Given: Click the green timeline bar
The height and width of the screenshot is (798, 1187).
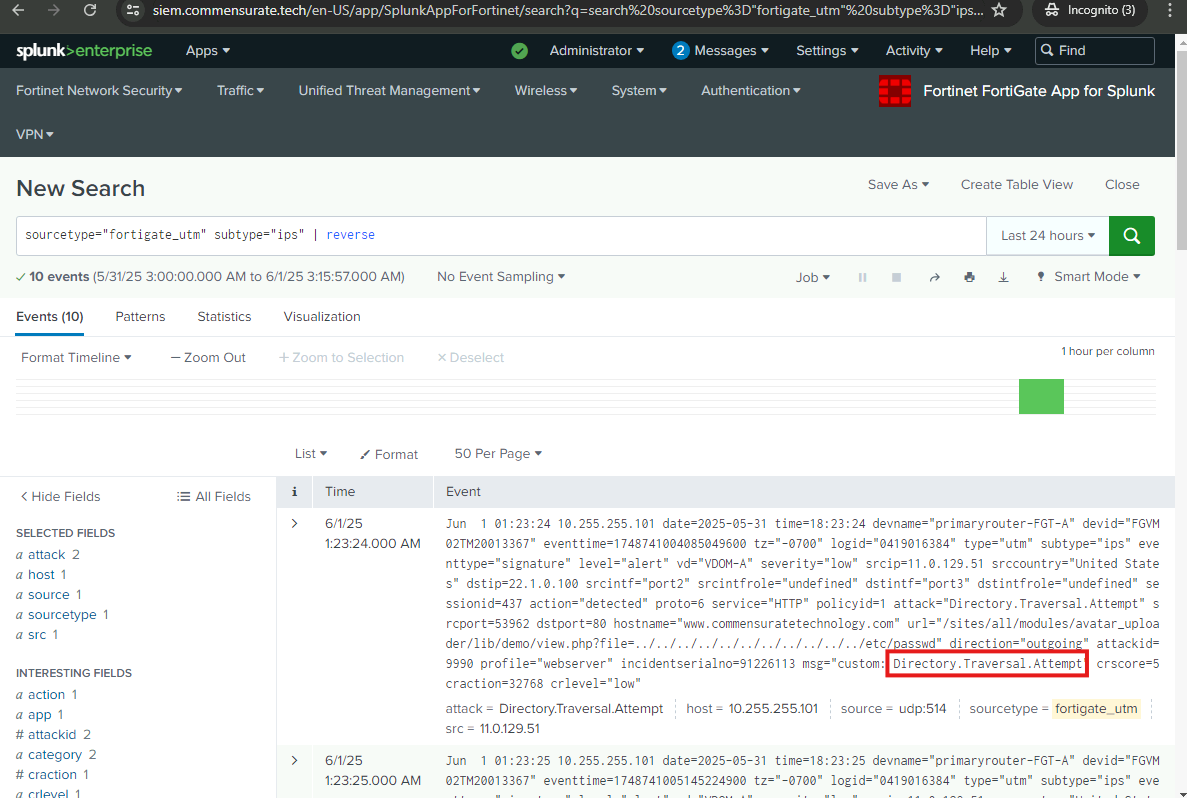Looking at the screenshot, I should (1040, 396).
